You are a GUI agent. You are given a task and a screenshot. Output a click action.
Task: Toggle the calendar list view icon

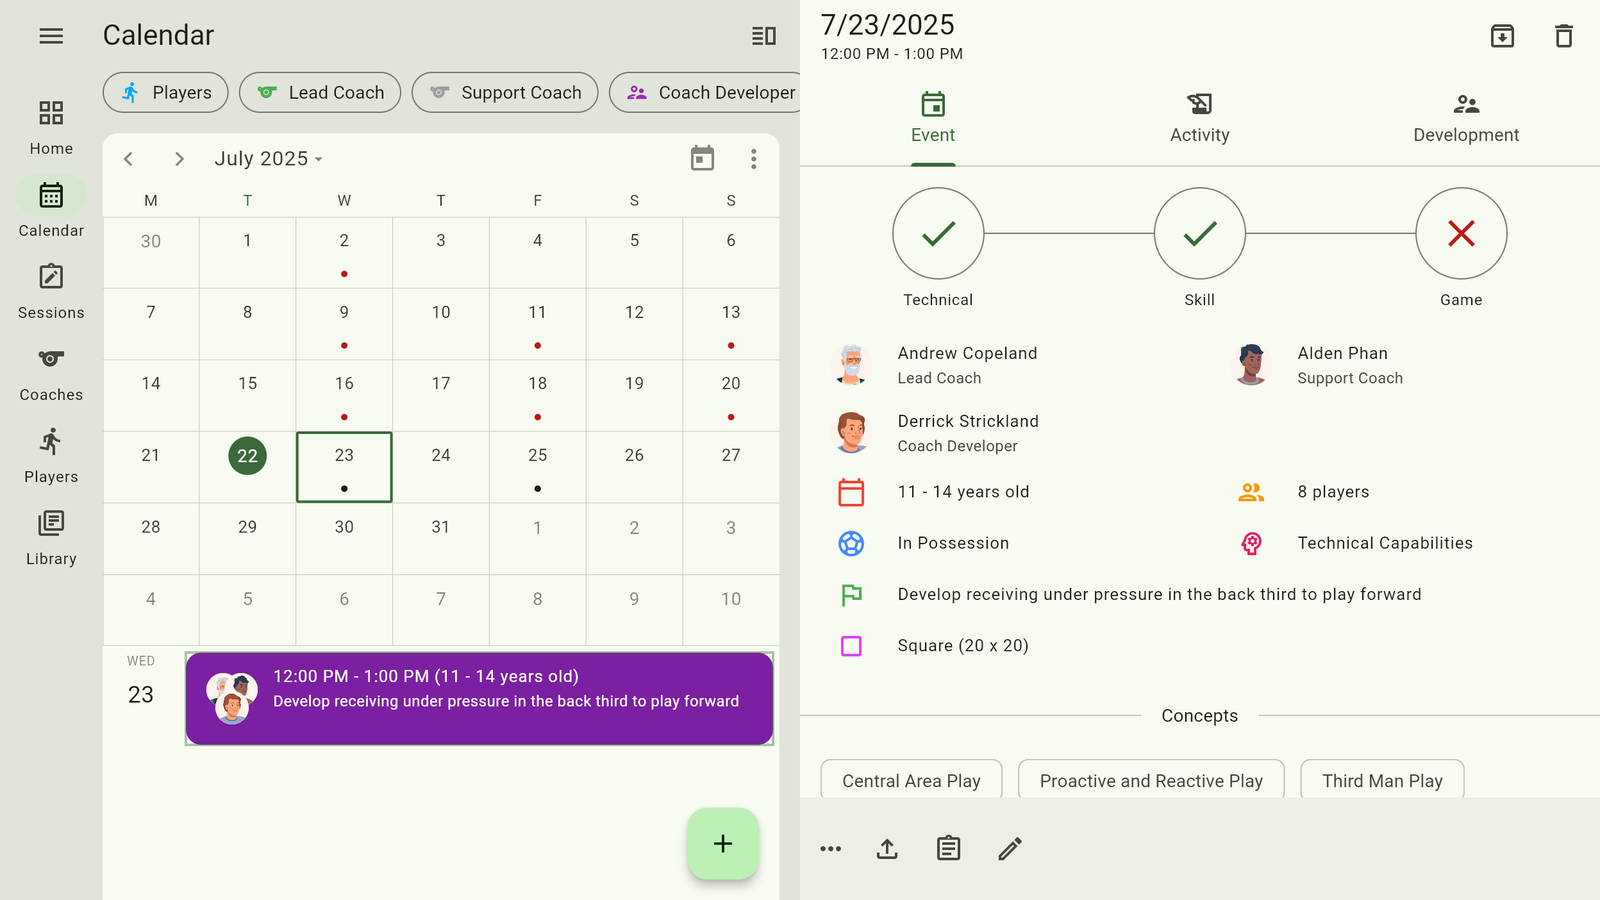point(764,36)
